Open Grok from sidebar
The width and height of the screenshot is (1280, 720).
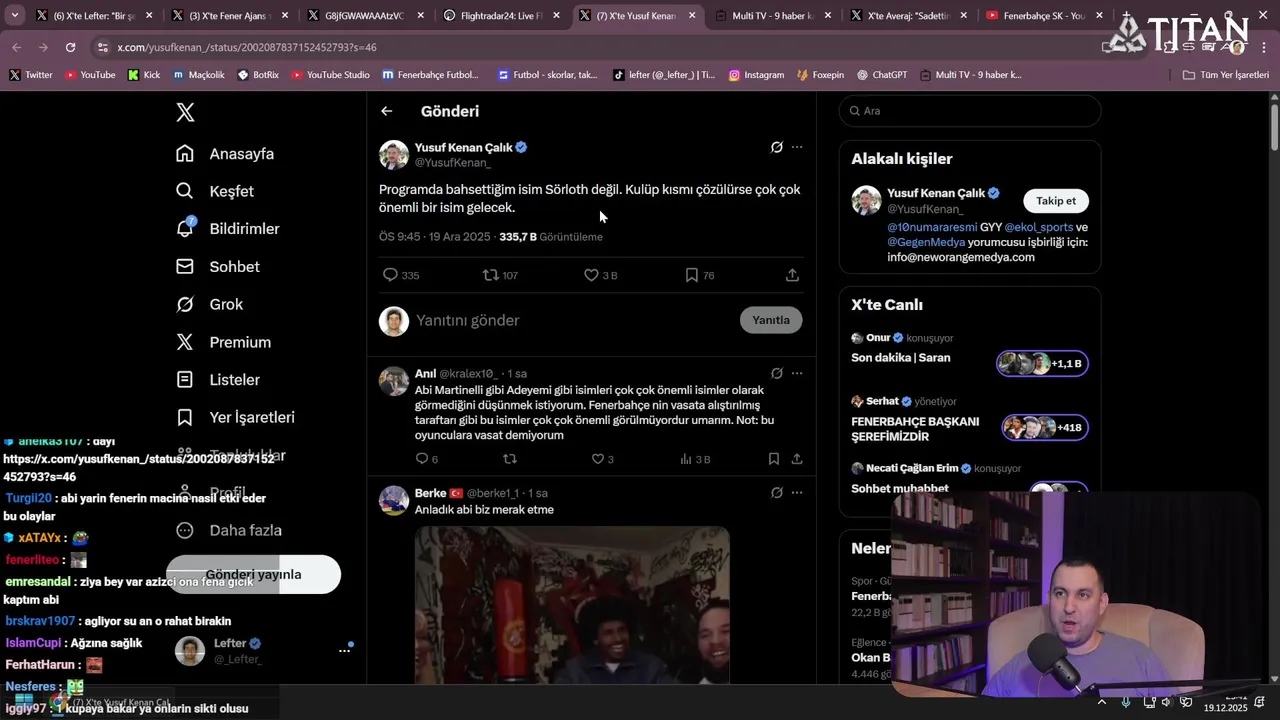(209, 304)
